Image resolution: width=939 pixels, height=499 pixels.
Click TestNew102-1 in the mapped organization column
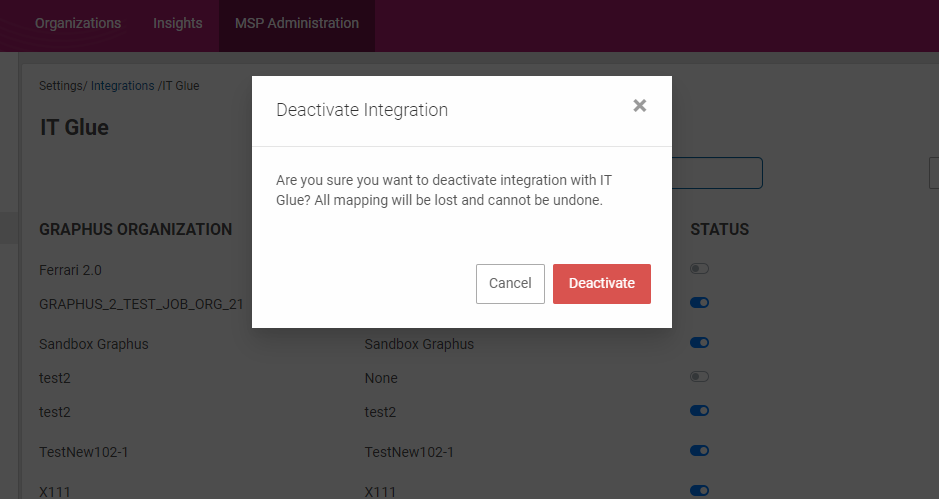coord(409,452)
